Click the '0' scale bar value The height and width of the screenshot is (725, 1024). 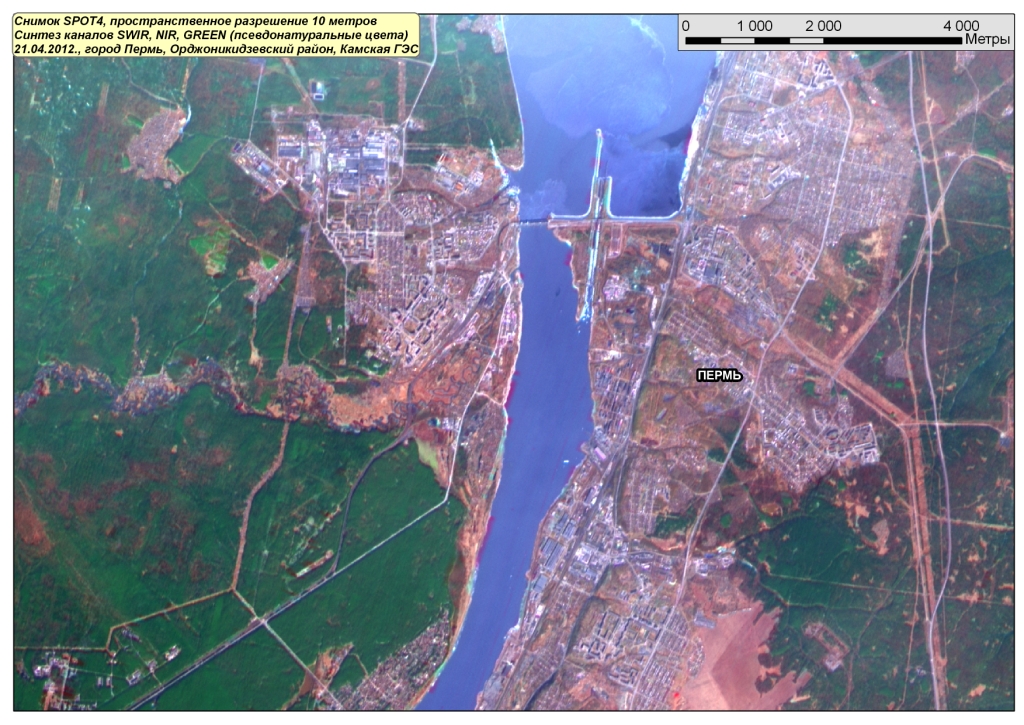point(686,26)
